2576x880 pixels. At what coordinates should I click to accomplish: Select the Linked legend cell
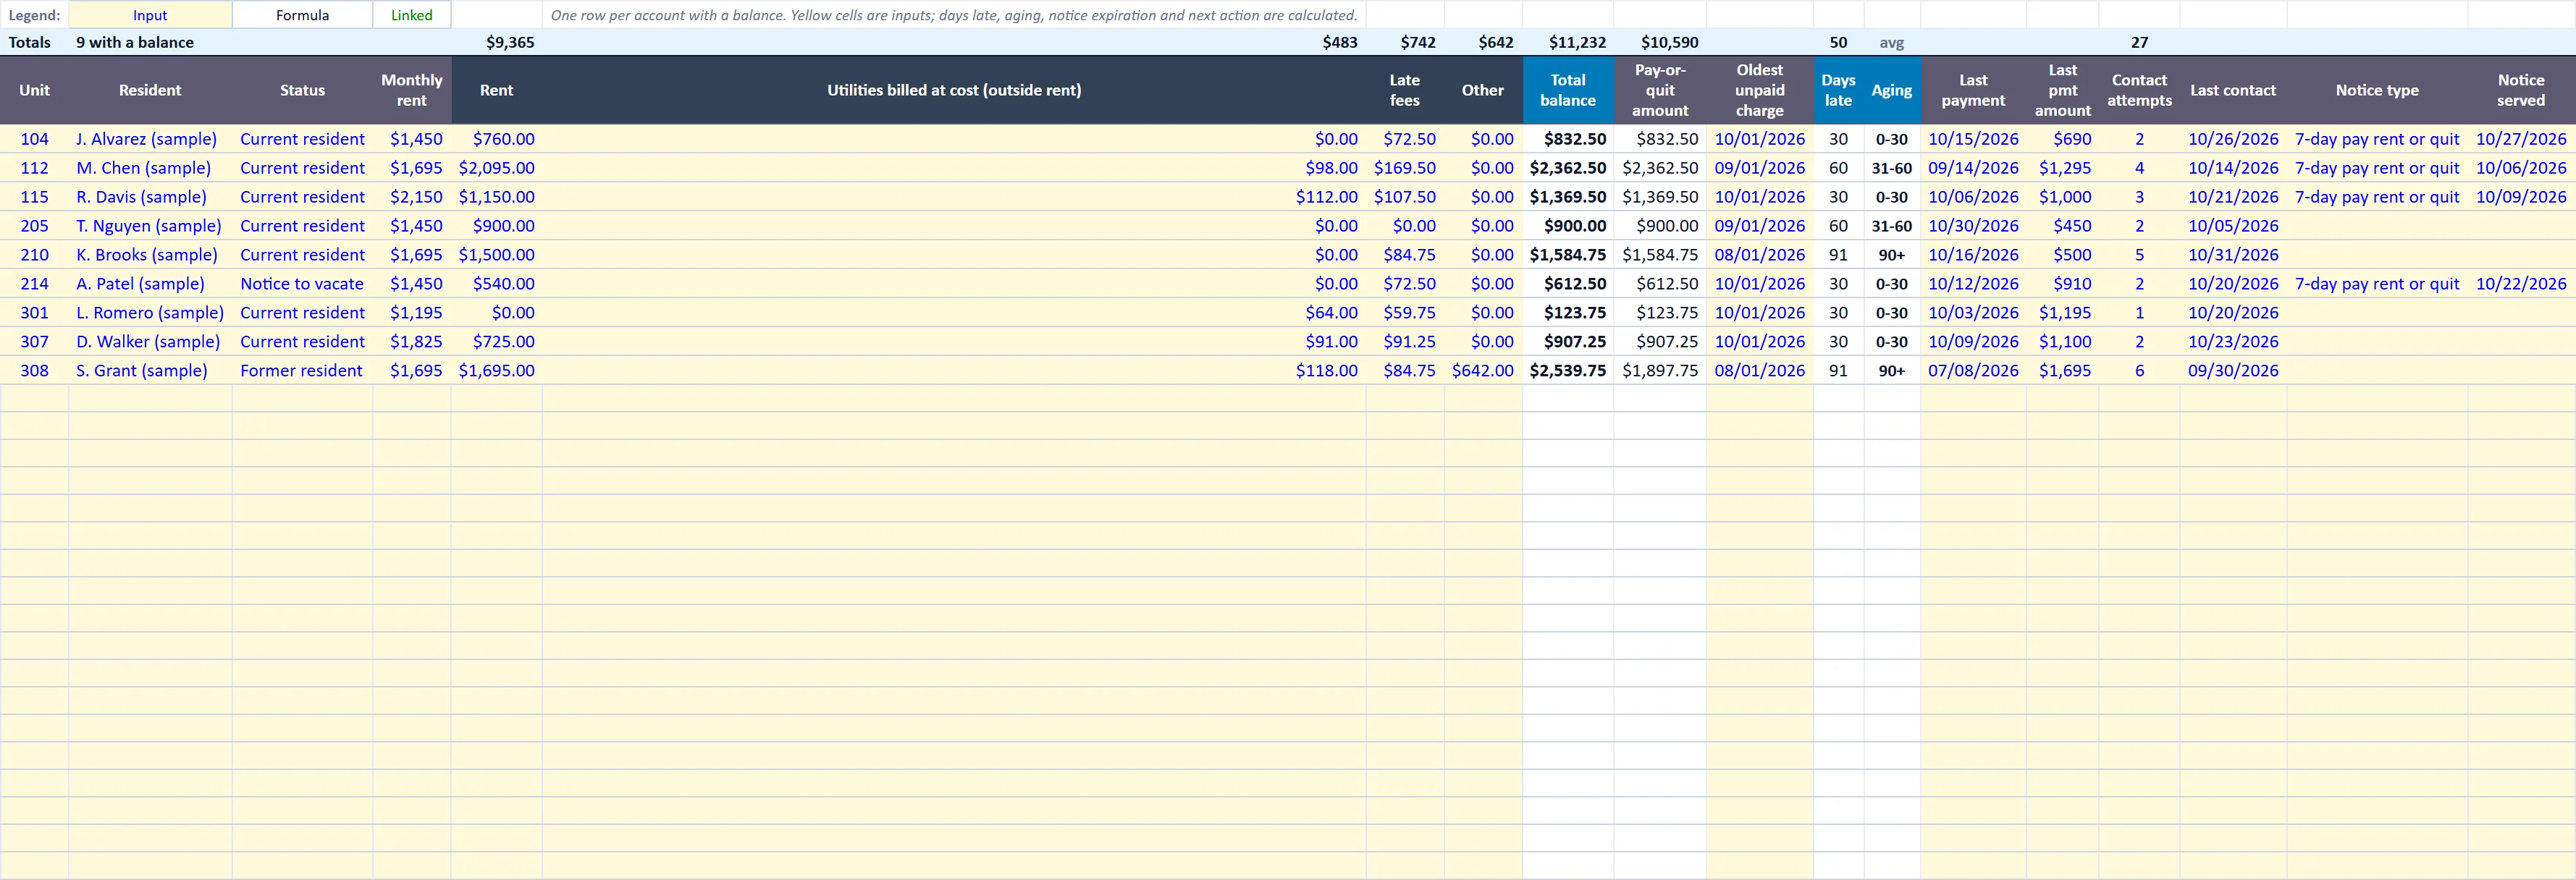(412, 15)
